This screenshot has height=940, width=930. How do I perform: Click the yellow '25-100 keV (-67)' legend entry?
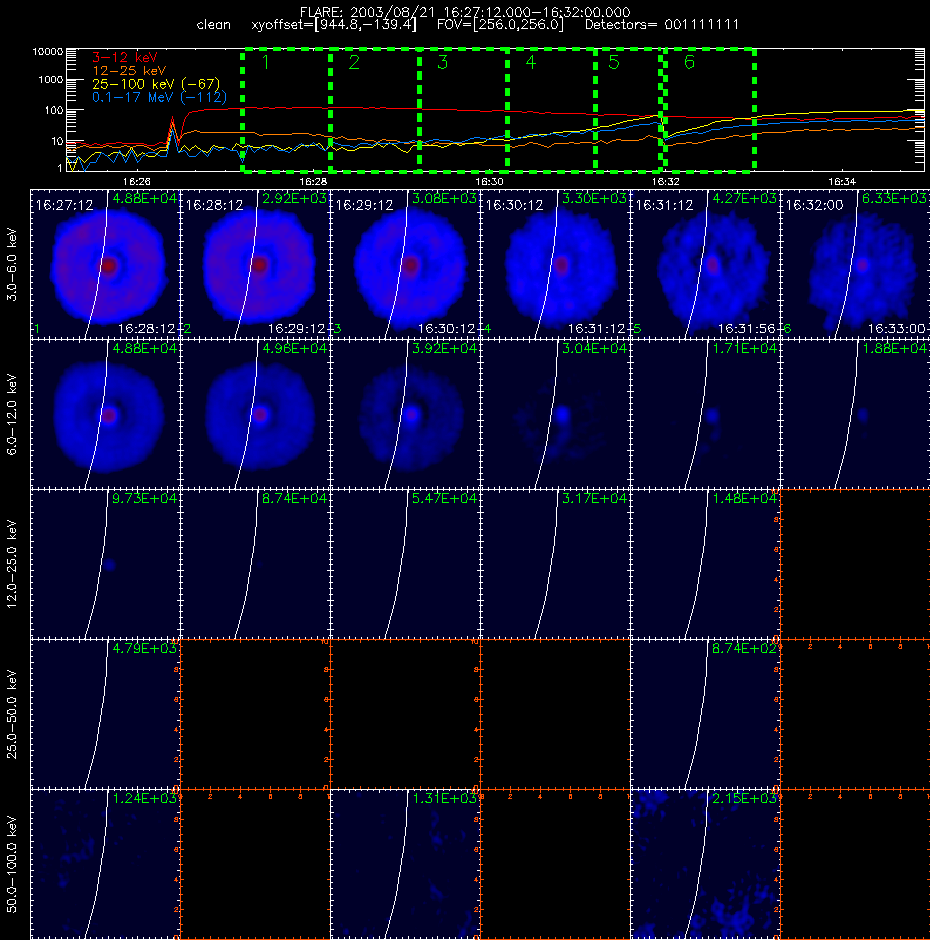click(156, 84)
